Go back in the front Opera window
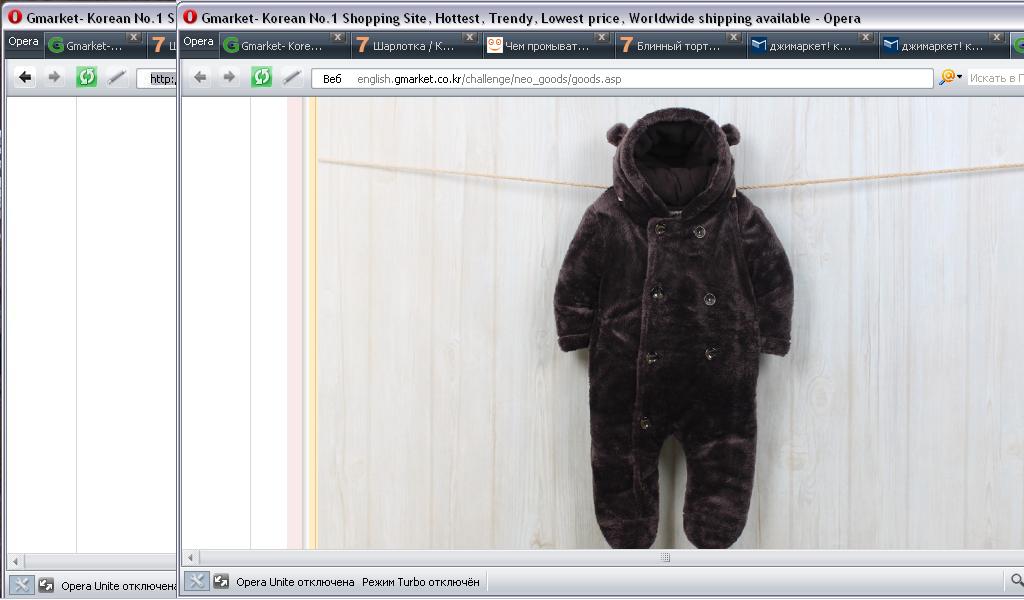This screenshot has width=1024, height=600. pos(200,78)
